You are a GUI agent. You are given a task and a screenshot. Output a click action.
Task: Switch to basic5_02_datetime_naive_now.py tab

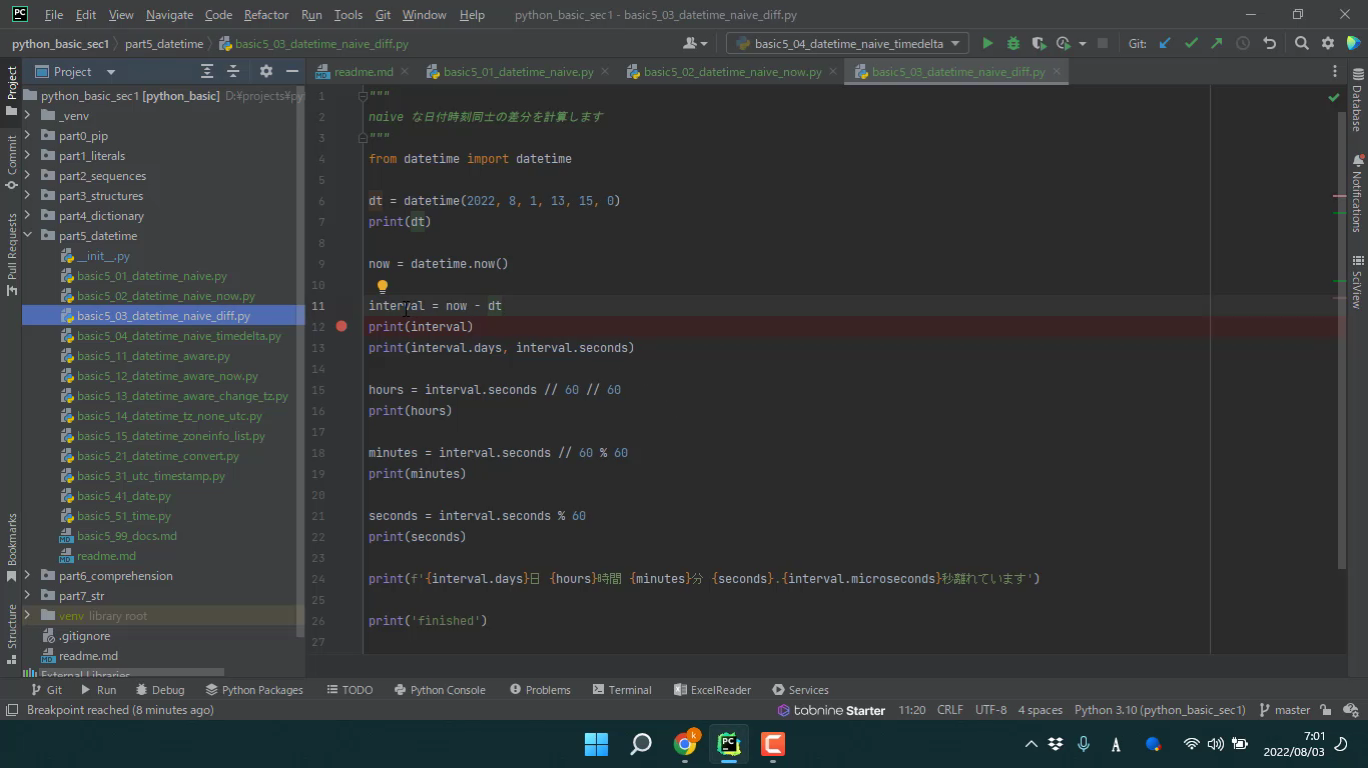tap(731, 72)
